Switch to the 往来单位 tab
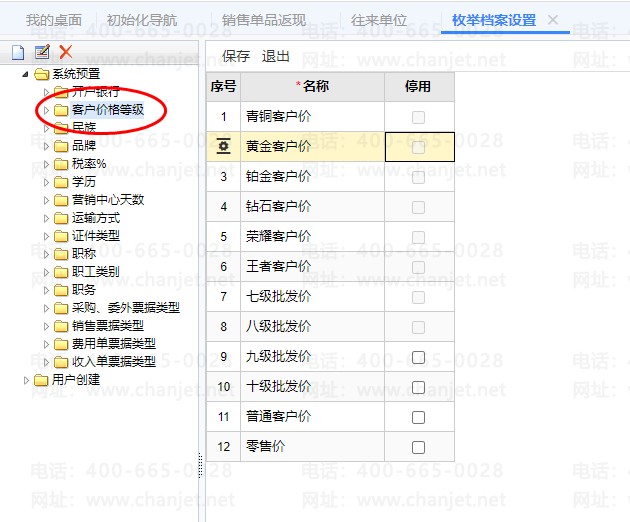Viewport: 630px width, 522px height. coord(379,20)
